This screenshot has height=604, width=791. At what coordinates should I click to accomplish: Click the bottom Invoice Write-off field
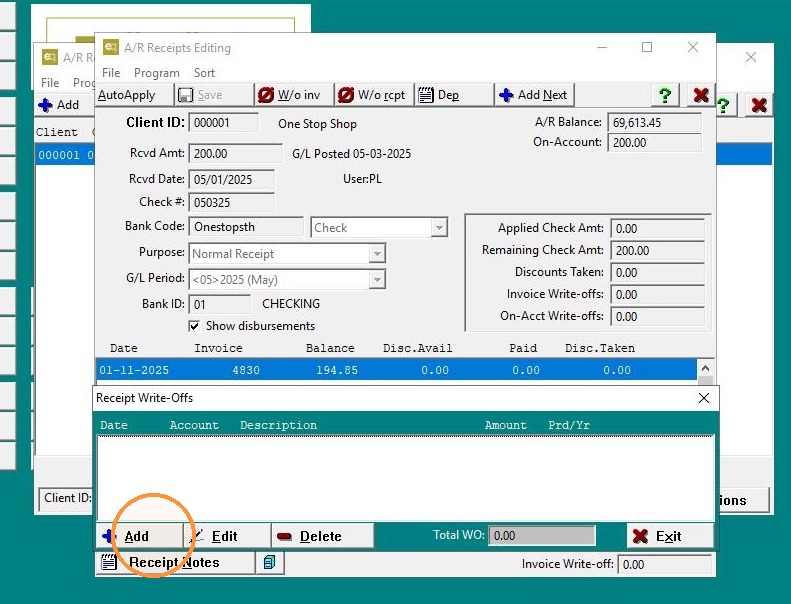point(664,565)
